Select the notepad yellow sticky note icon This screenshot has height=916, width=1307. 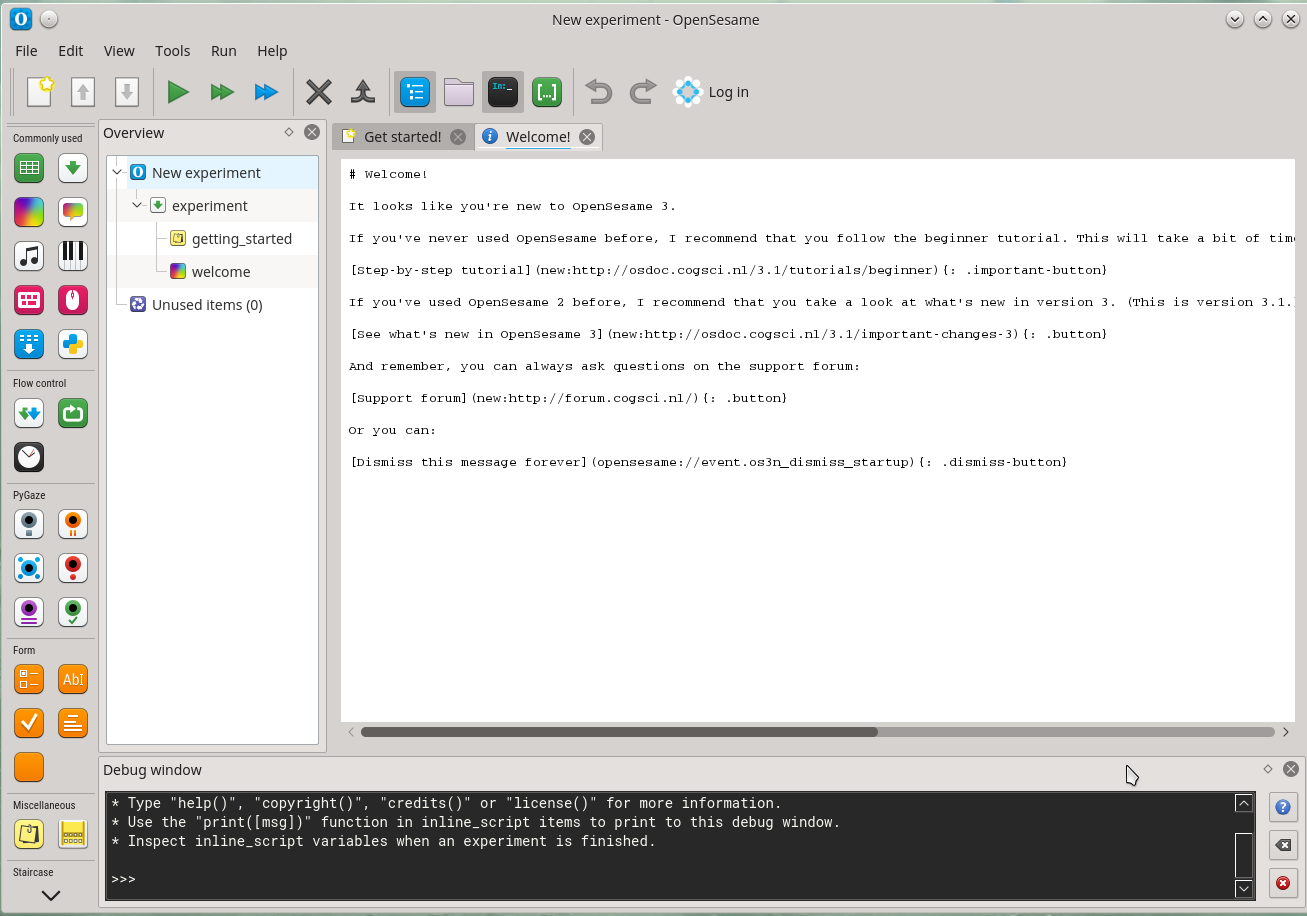click(x=29, y=834)
